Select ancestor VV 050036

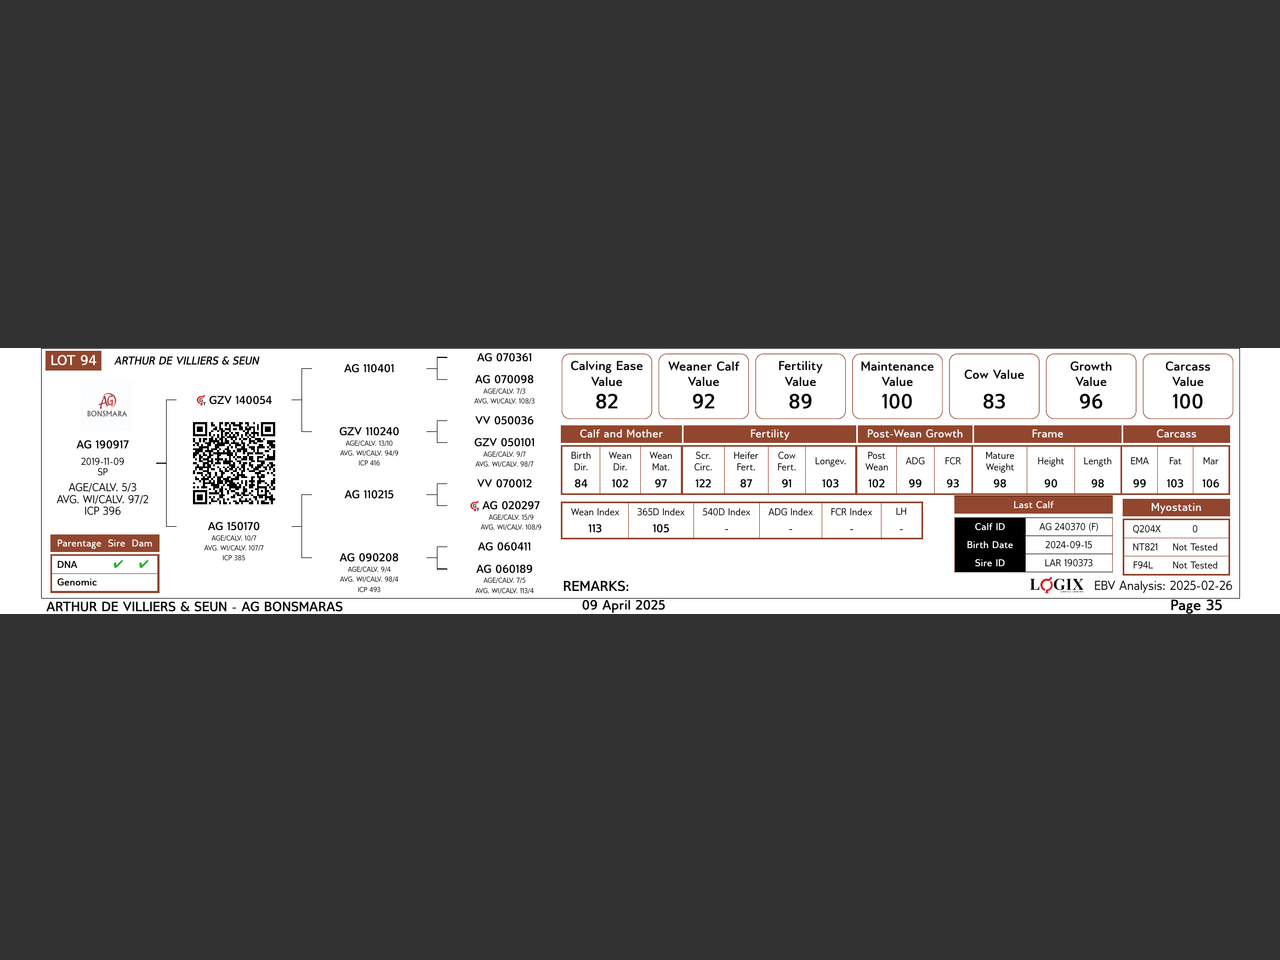(505, 420)
